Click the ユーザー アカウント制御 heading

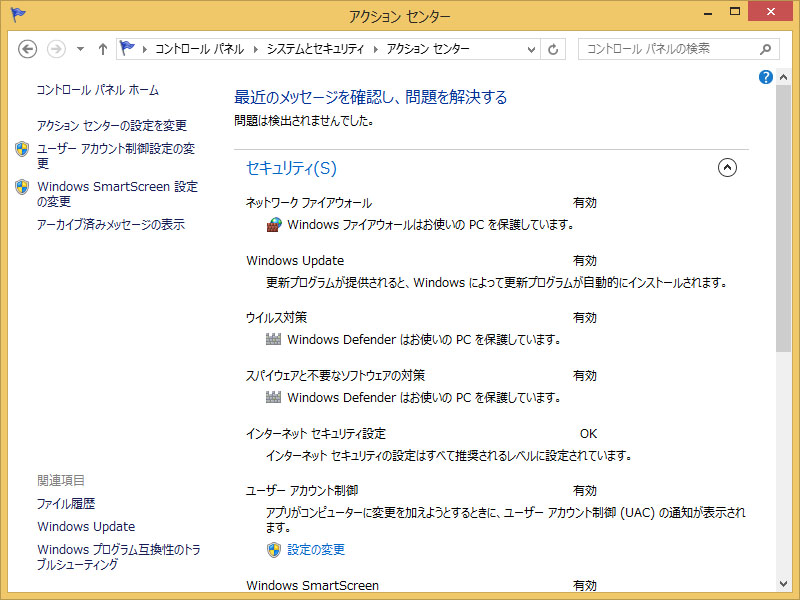click(x=302, y=490)
